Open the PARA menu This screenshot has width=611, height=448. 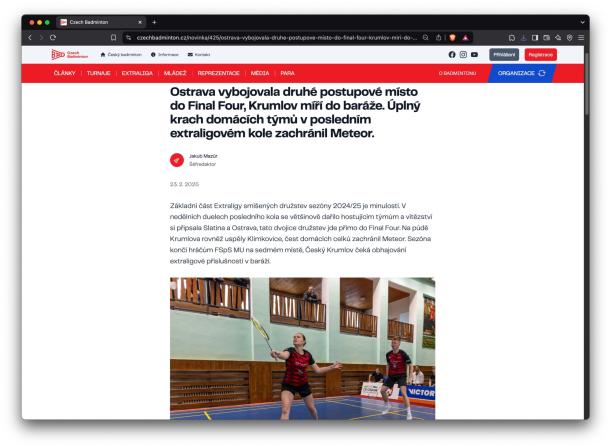pyautogui.click(x=288, y=73)
